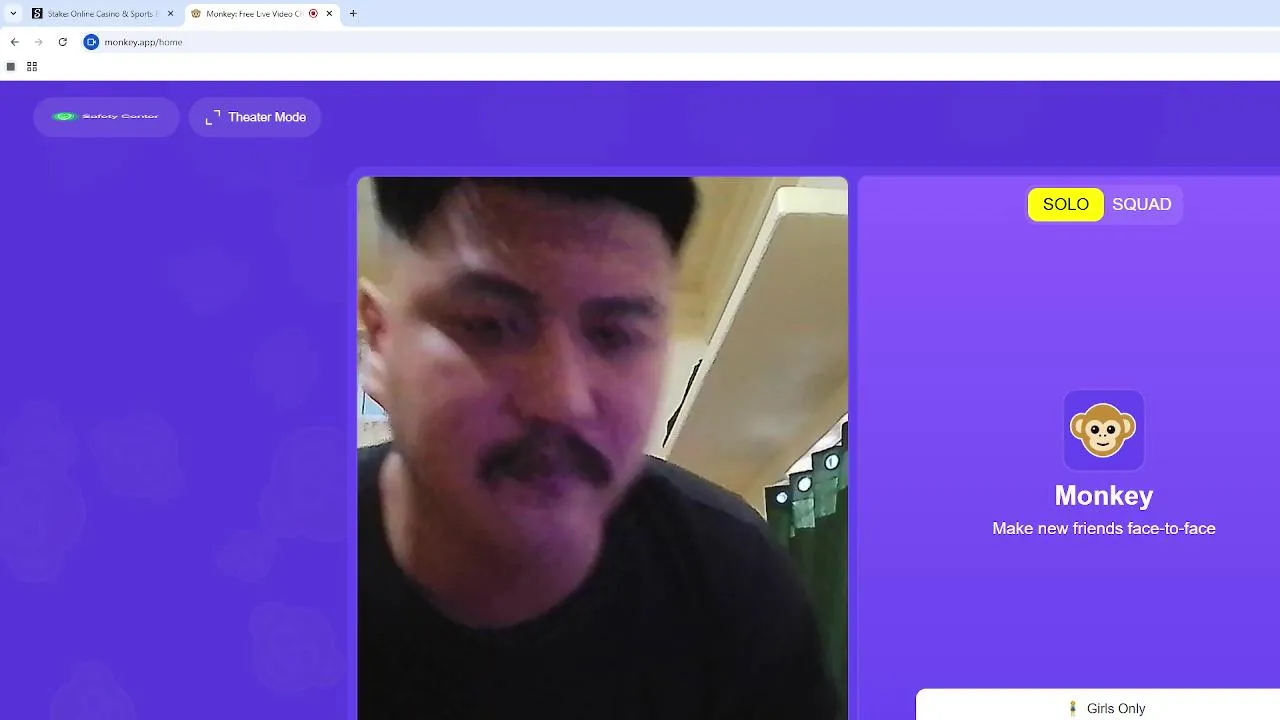Select the Monkey Free Live Video tab

click(262, 14)
